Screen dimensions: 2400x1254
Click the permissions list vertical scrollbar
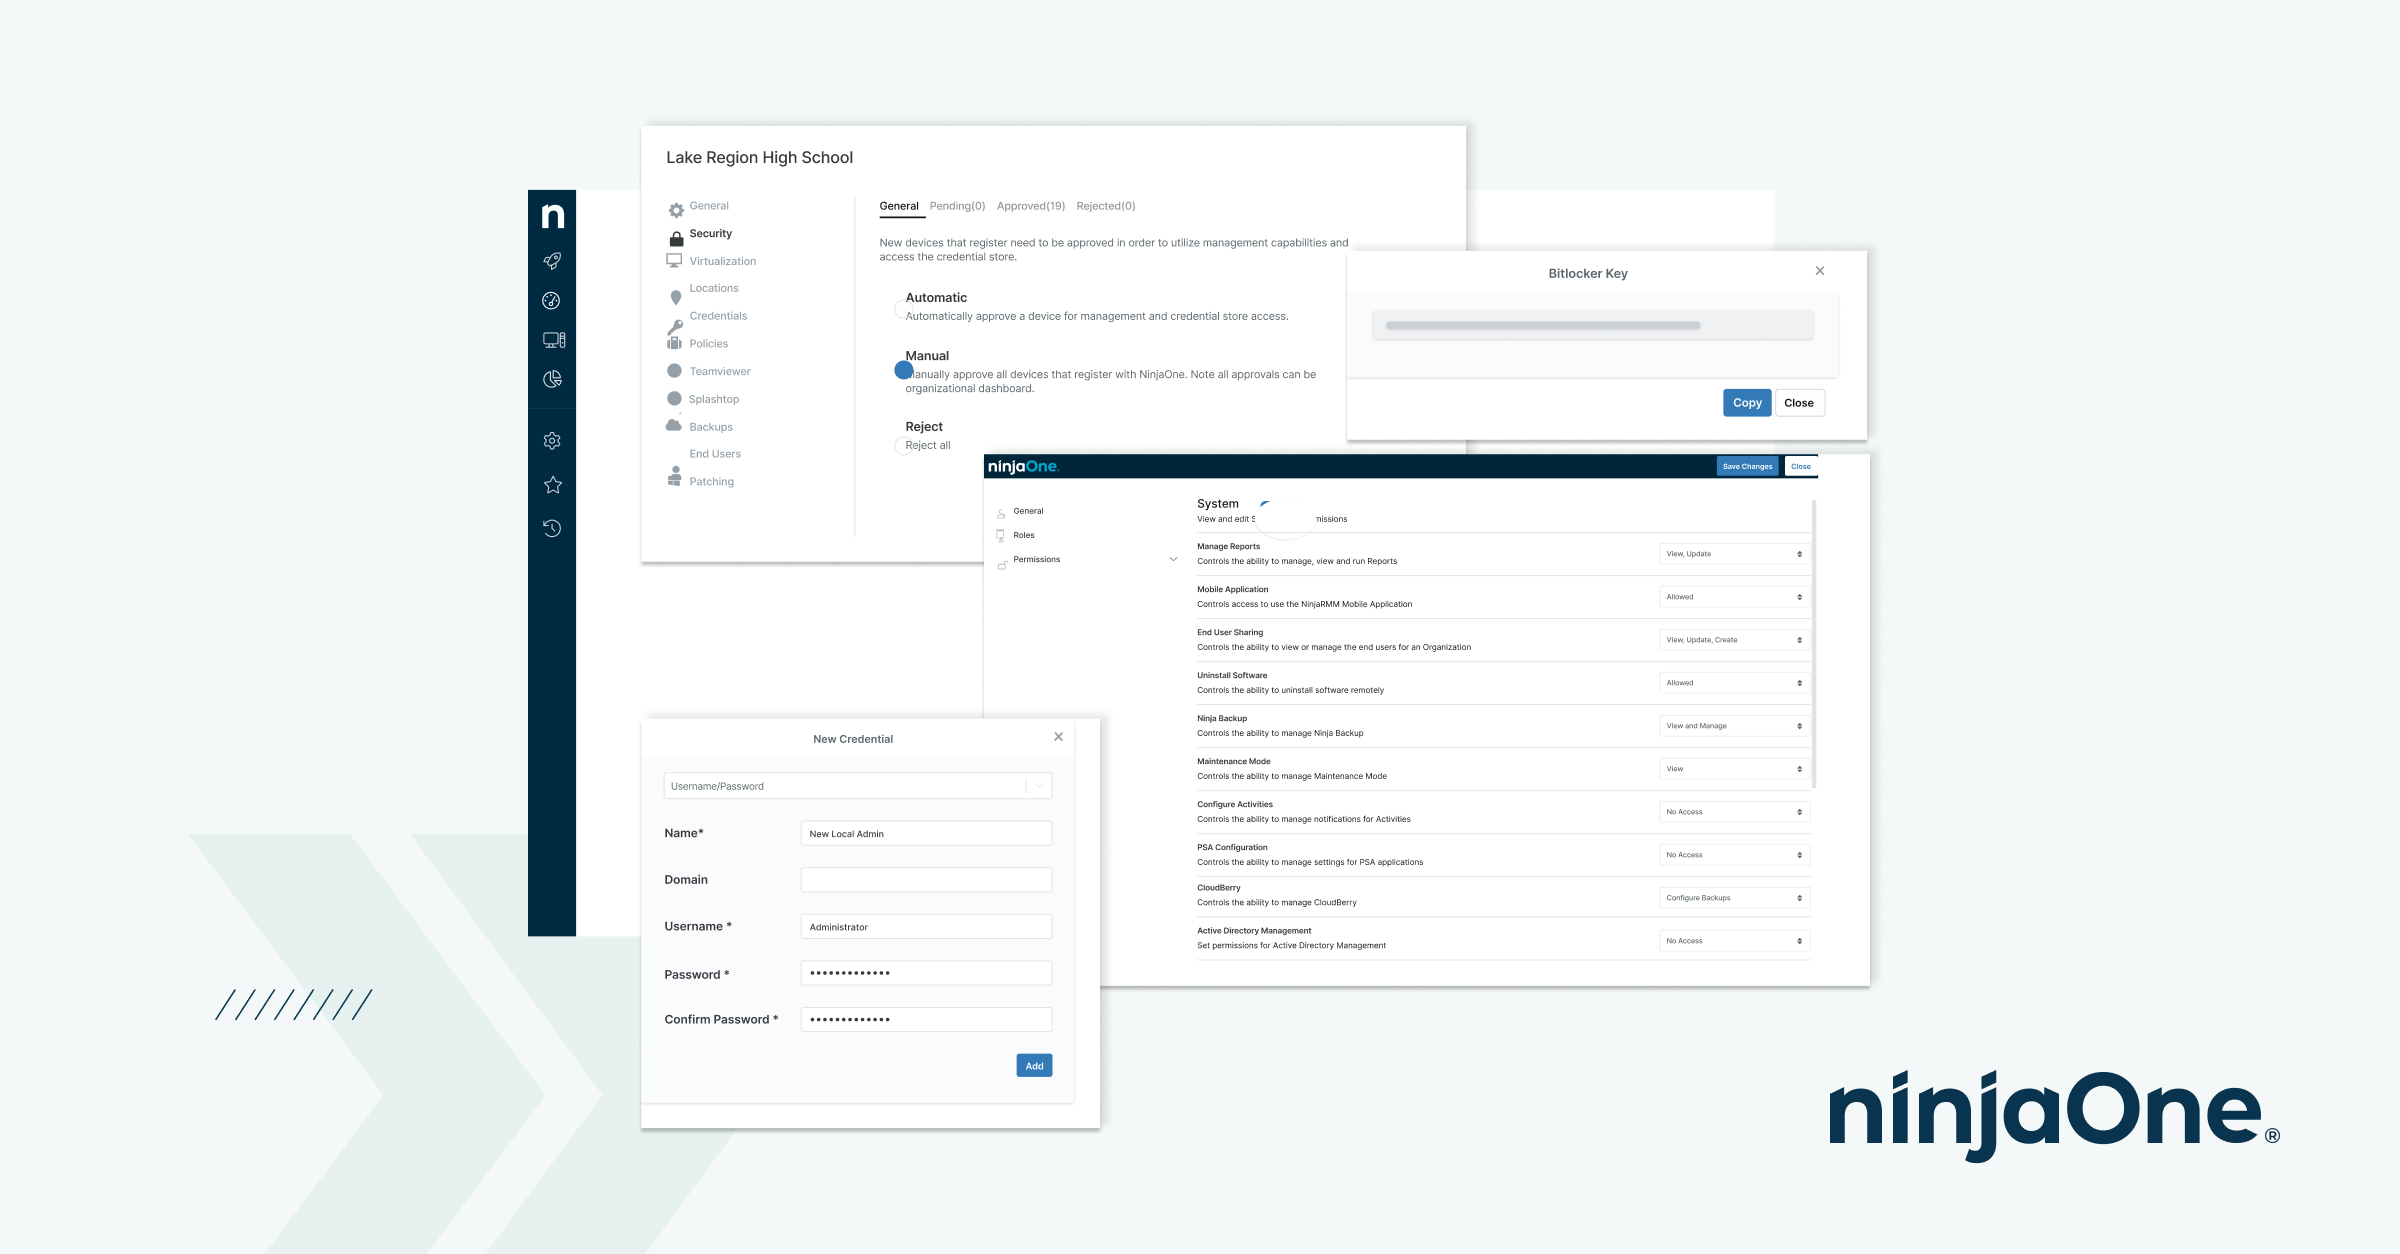[1814, 645]
